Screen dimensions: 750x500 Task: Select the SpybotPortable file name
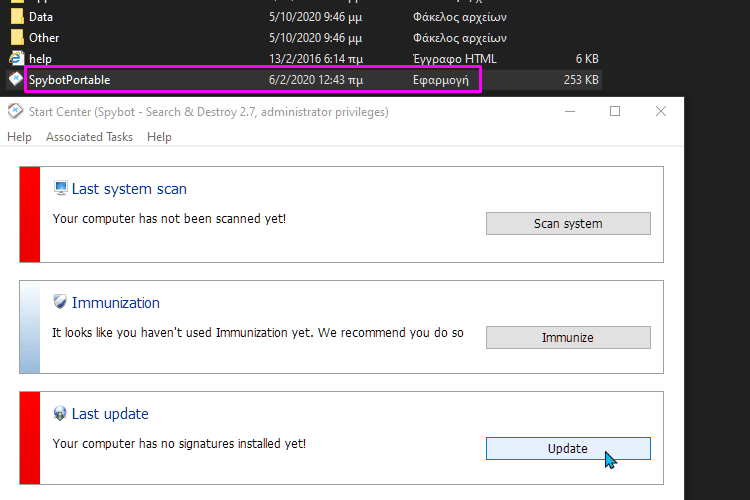[69, 80]
